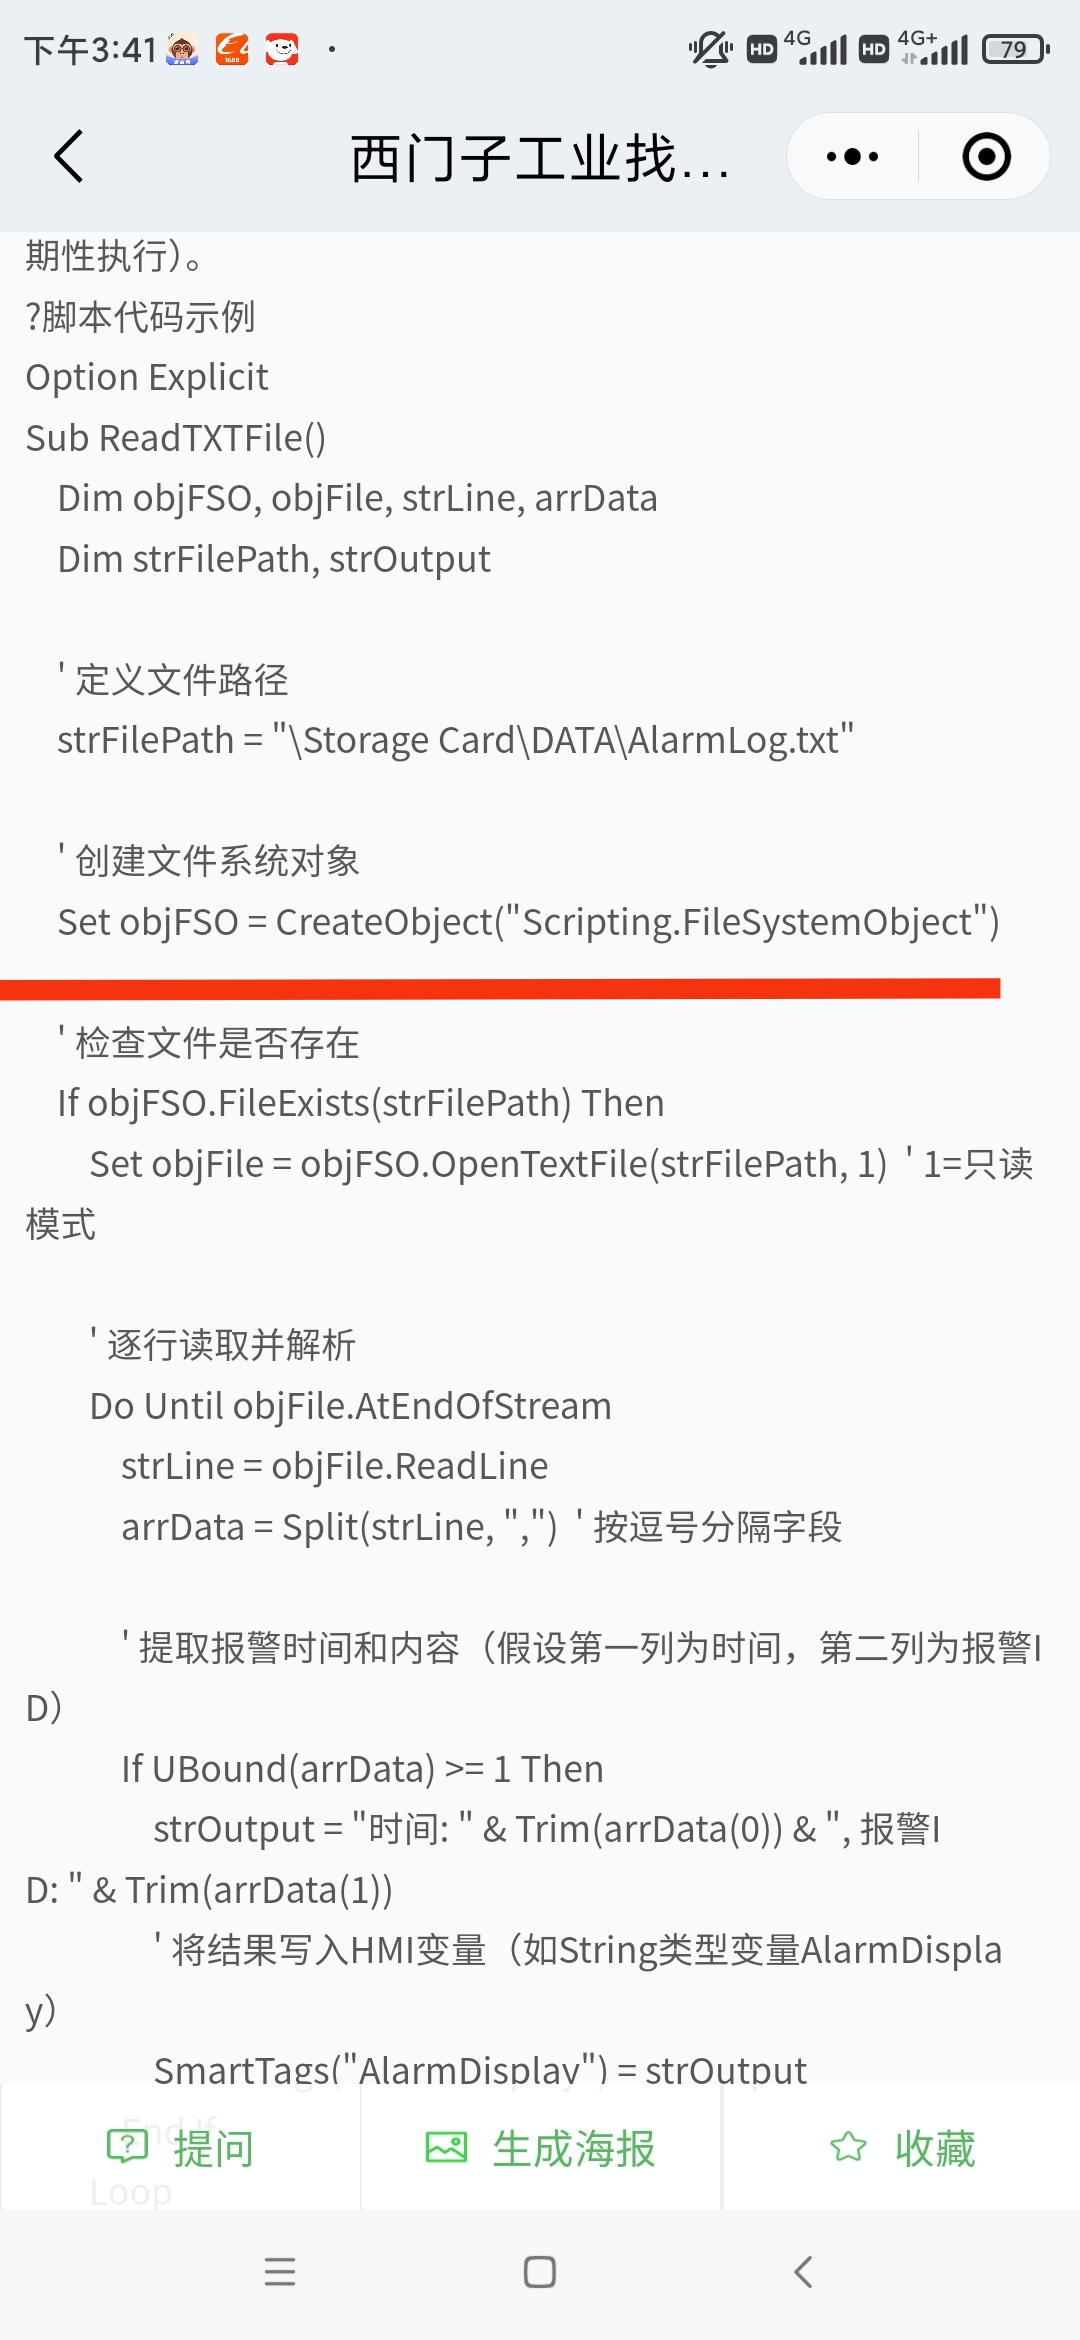1080x2340 pixels.
Task: Tap the page title 西门子工业找…
Action: [540, 158]
